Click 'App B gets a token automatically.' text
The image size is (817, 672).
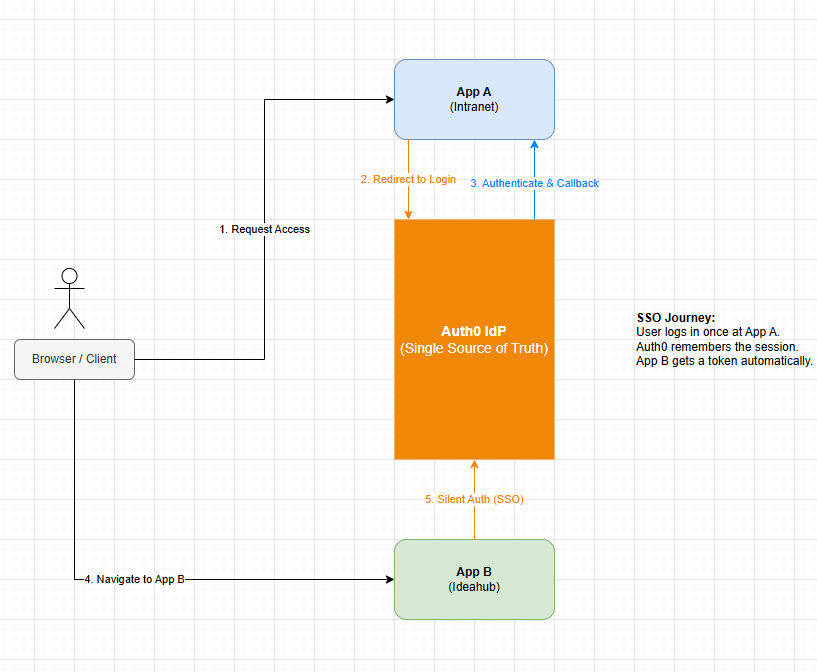724,361
